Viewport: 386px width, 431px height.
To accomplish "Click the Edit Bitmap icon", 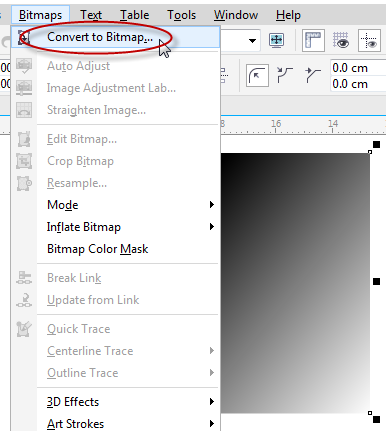I will point(24,139).
